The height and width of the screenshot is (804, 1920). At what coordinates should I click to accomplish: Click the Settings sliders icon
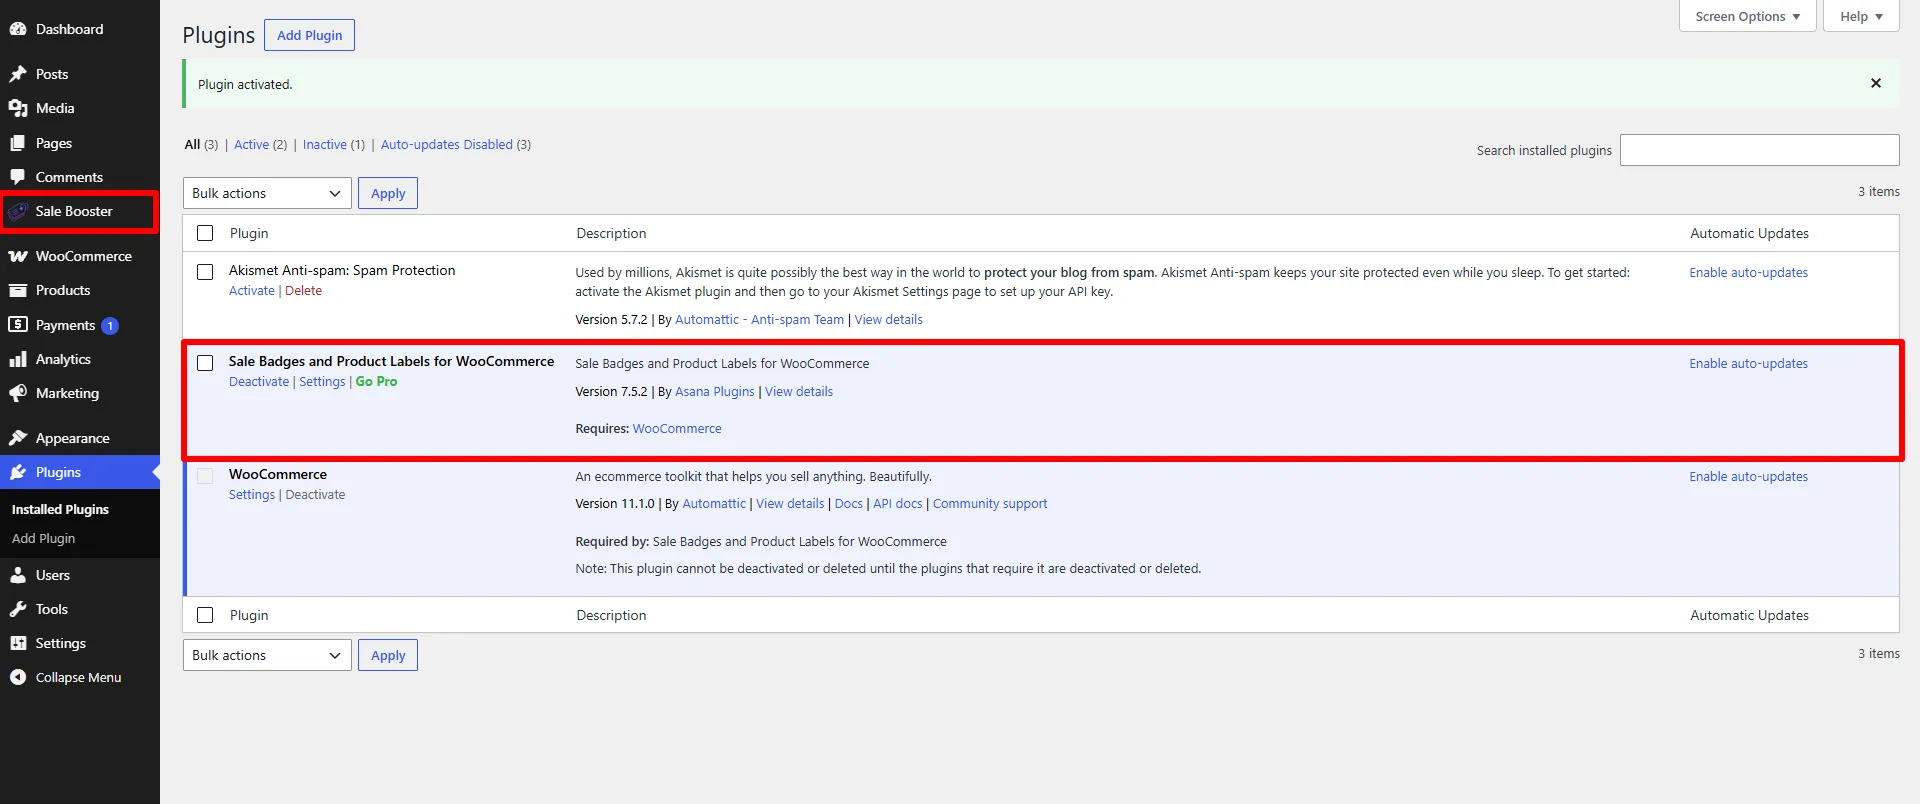pyautogui.click(x=18, y=643)
